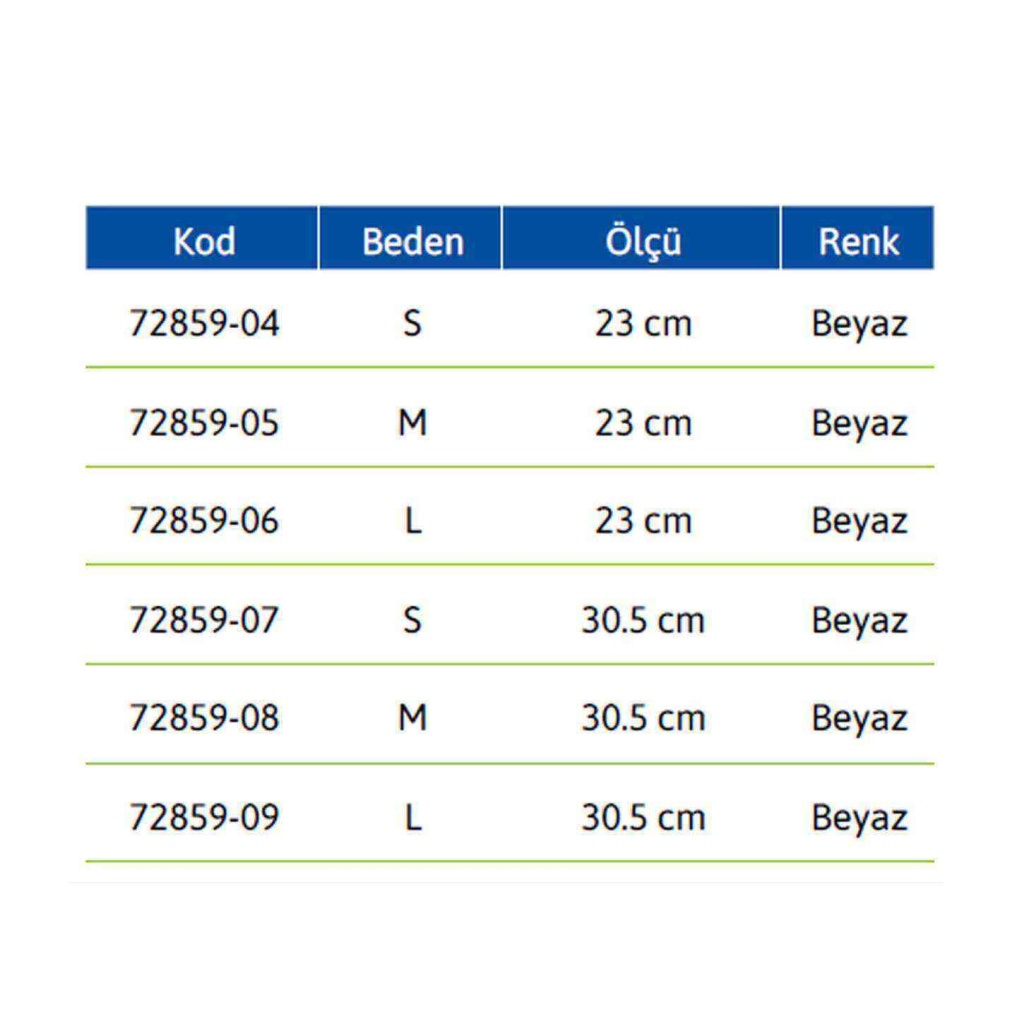The image size is (1024, 1023).
Task: Select product code 72859-05
Action: (204, 423)
